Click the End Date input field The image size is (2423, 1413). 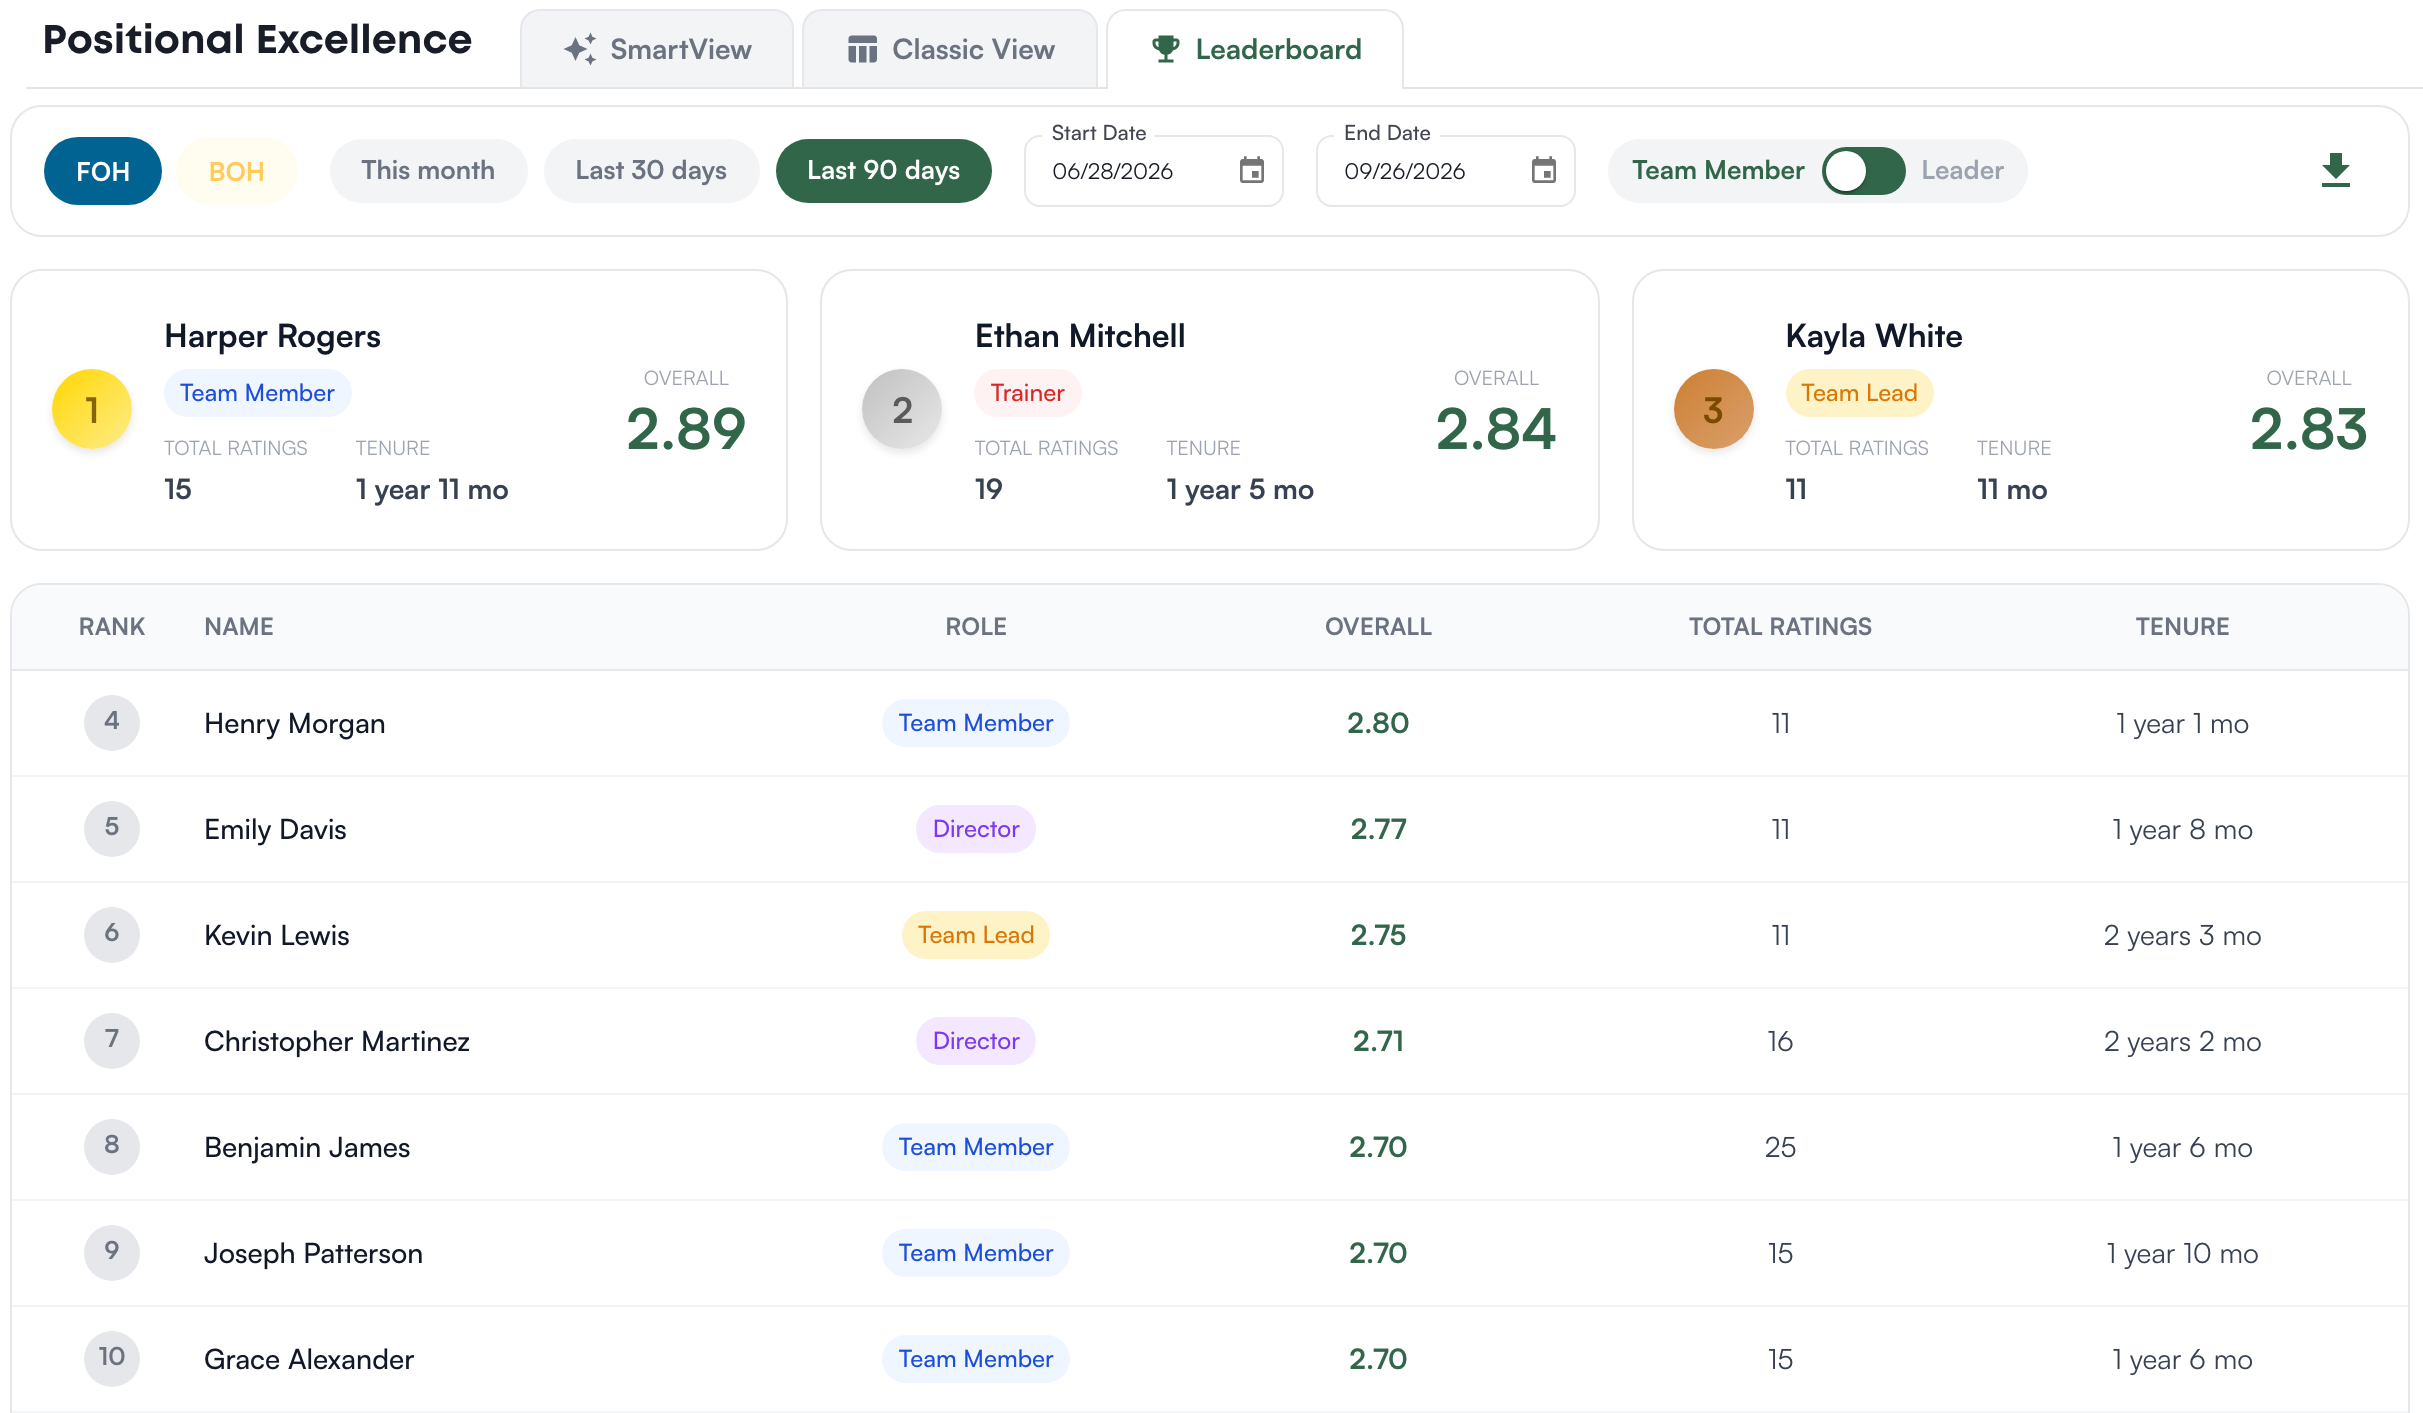(1446, 171)
